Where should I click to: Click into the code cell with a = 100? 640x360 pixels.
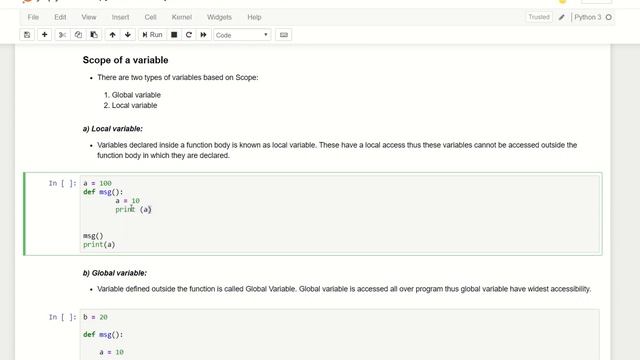340,214
